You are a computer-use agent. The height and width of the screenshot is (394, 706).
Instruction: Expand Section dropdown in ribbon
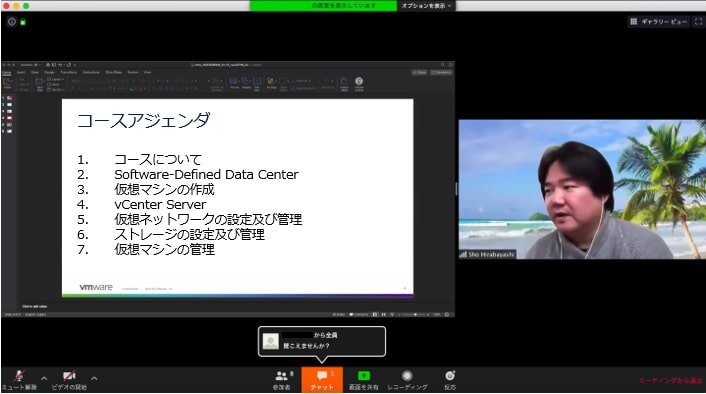pyautogui.click(x=56, y=90)
